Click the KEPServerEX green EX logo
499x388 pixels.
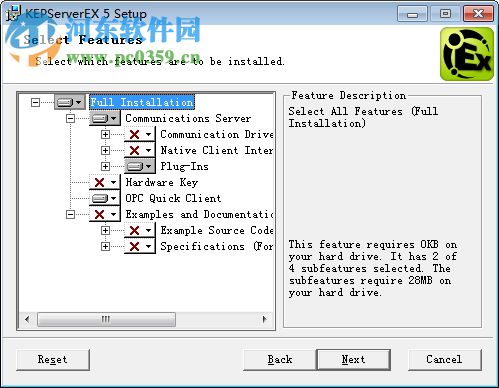[467, 54]
